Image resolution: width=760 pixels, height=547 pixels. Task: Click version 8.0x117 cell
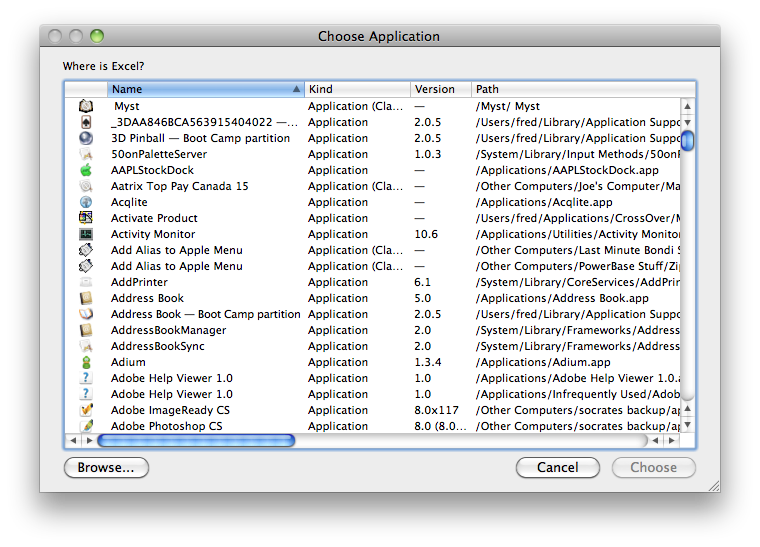coord(436,410)
